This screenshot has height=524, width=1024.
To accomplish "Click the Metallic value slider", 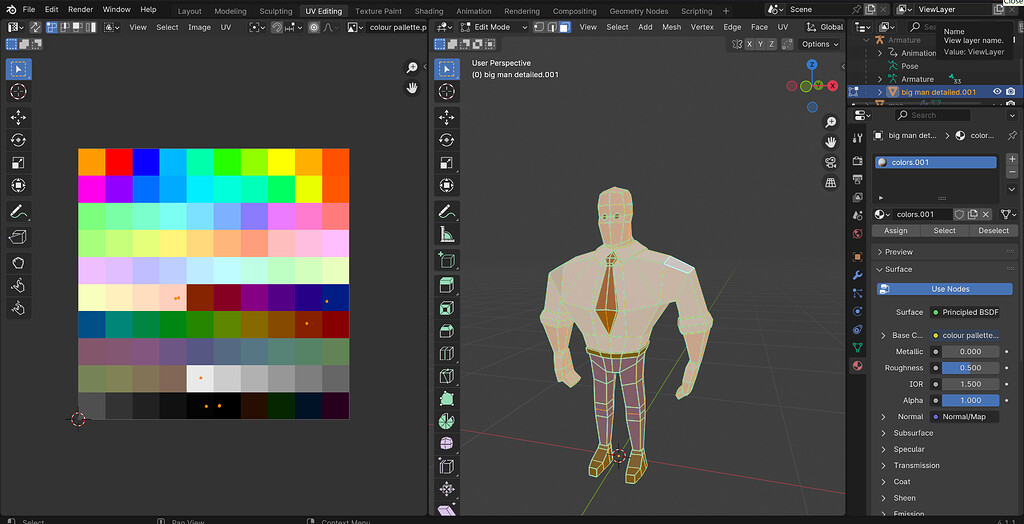I will pos(970,352).
